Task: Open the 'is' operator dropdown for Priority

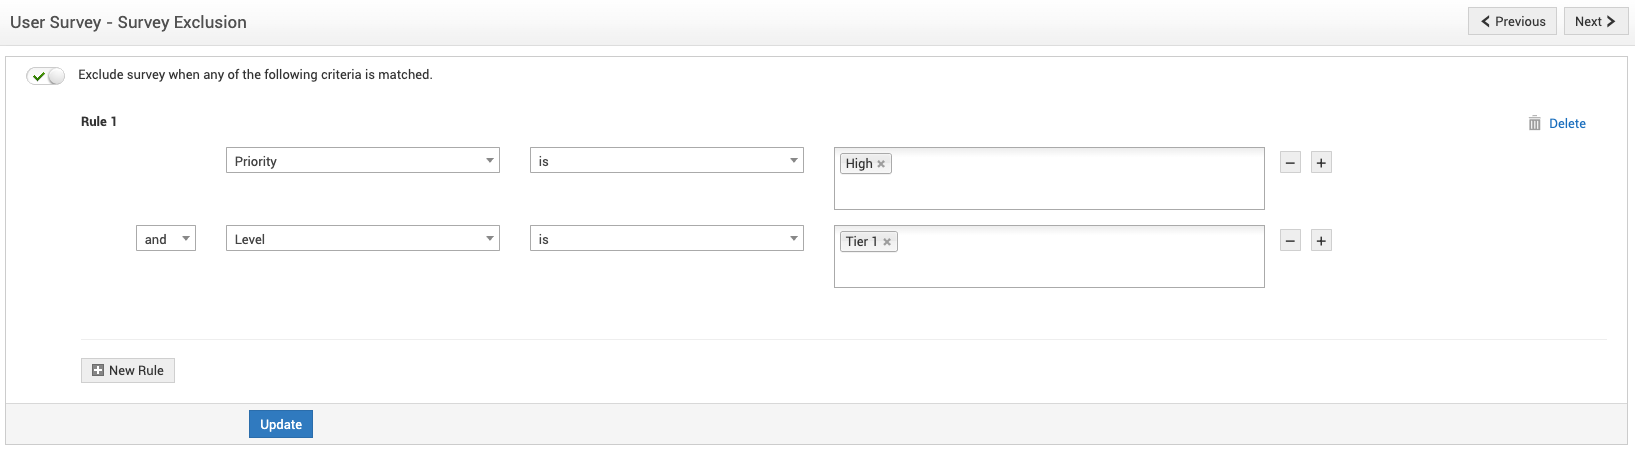Action: pyautogui.click(x=666, y=161)
